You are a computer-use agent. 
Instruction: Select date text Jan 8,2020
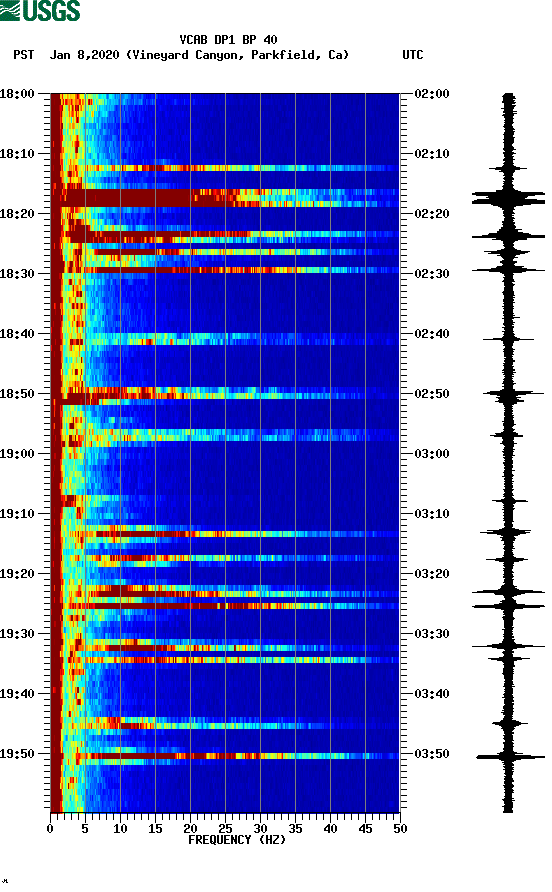[84, 55]
